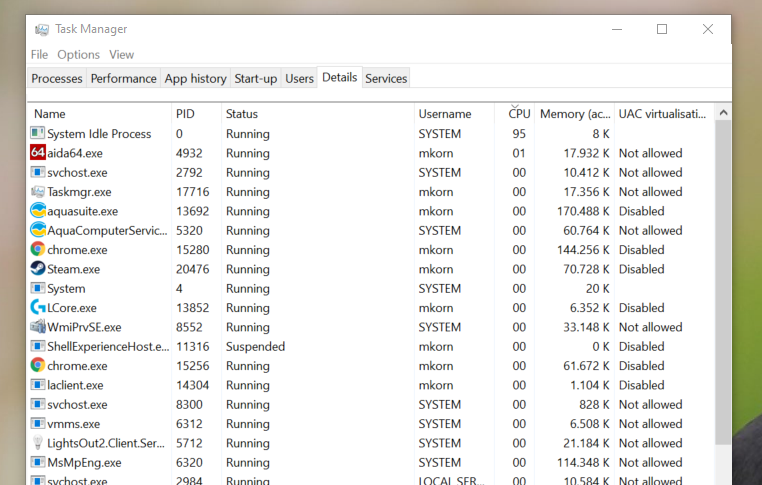This screenshot has height=485, width=762.
Task: Click the AquaComputerService process icon
Action: [37, 230]
